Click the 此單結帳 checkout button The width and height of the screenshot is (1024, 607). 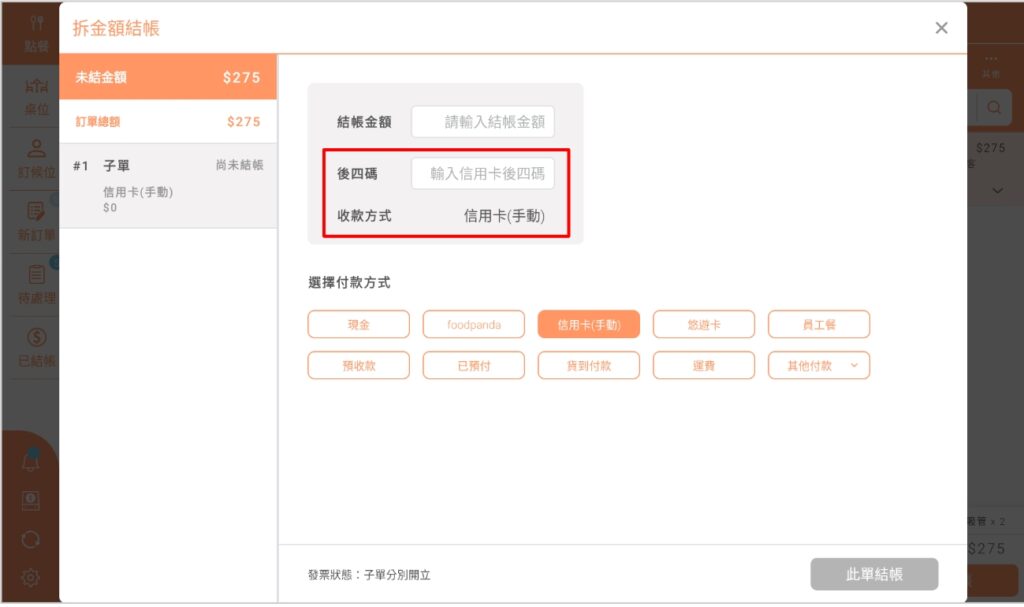(874, 575)
